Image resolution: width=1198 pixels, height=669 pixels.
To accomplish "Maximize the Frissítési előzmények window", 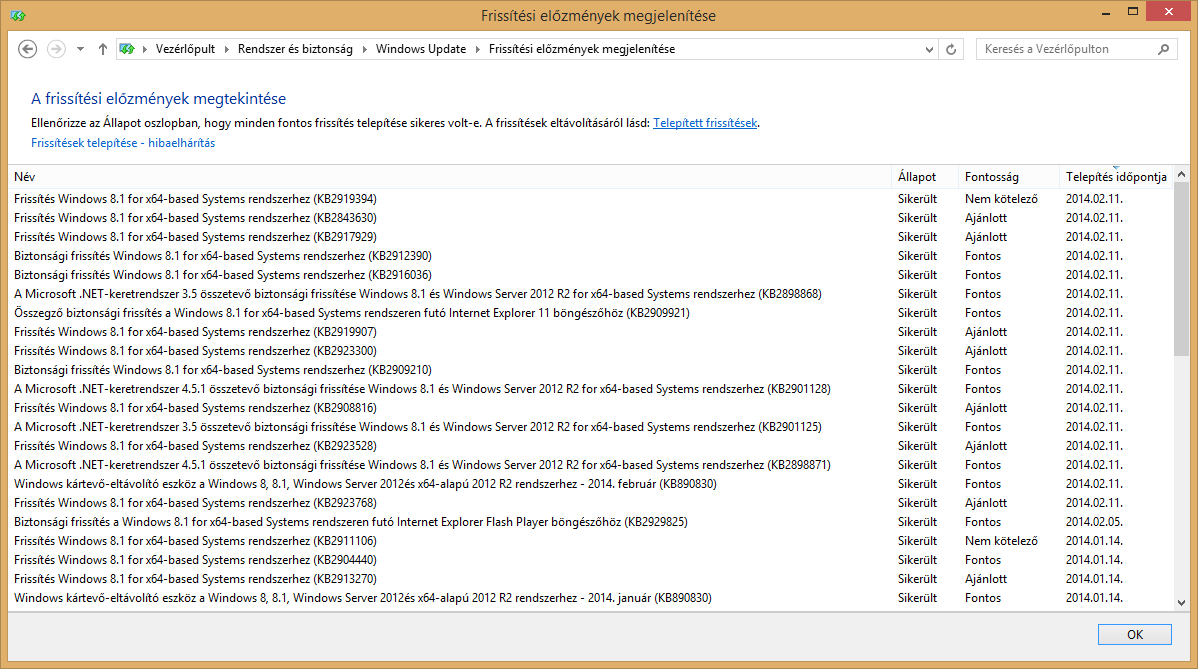I will click(1133, 11).
